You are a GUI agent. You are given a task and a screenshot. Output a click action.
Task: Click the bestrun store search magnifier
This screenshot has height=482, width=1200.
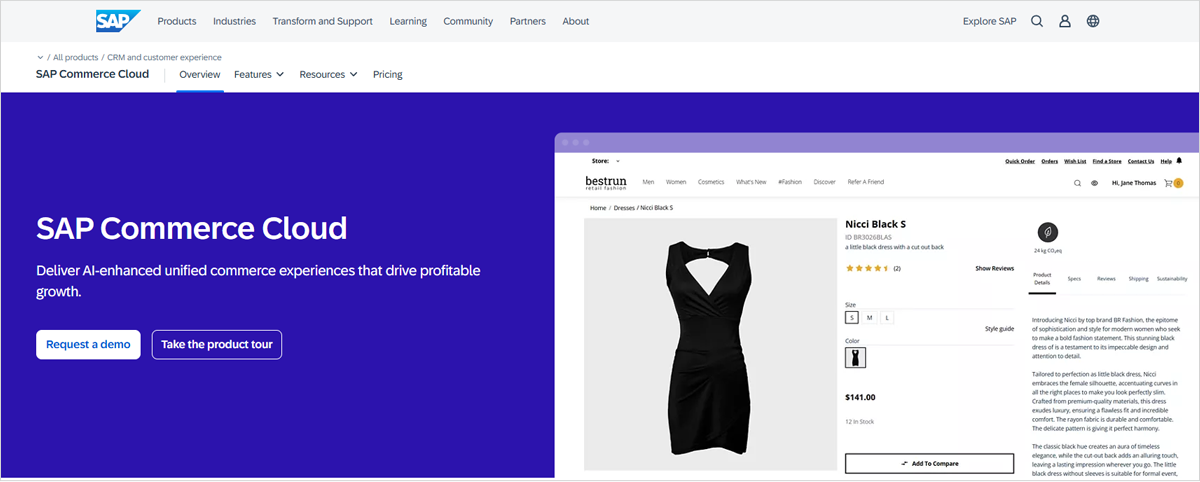[x=1077, y=183]
